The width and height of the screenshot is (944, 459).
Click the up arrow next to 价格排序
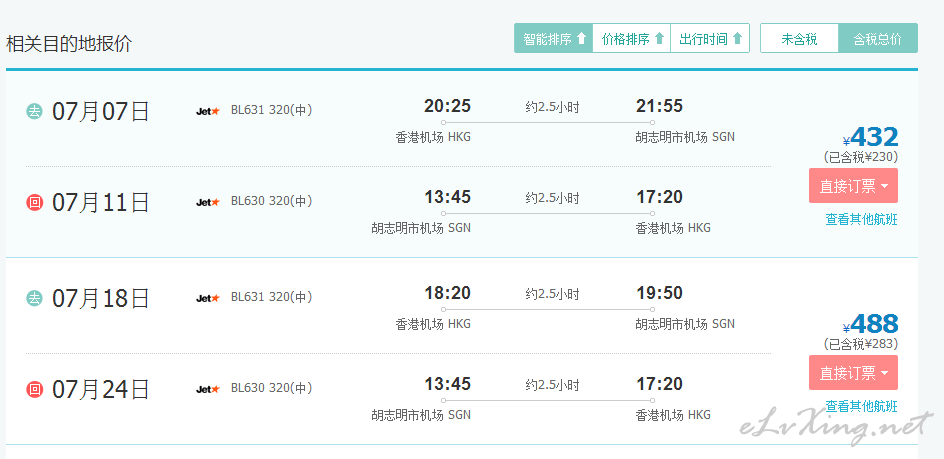(x=659, y=39)
